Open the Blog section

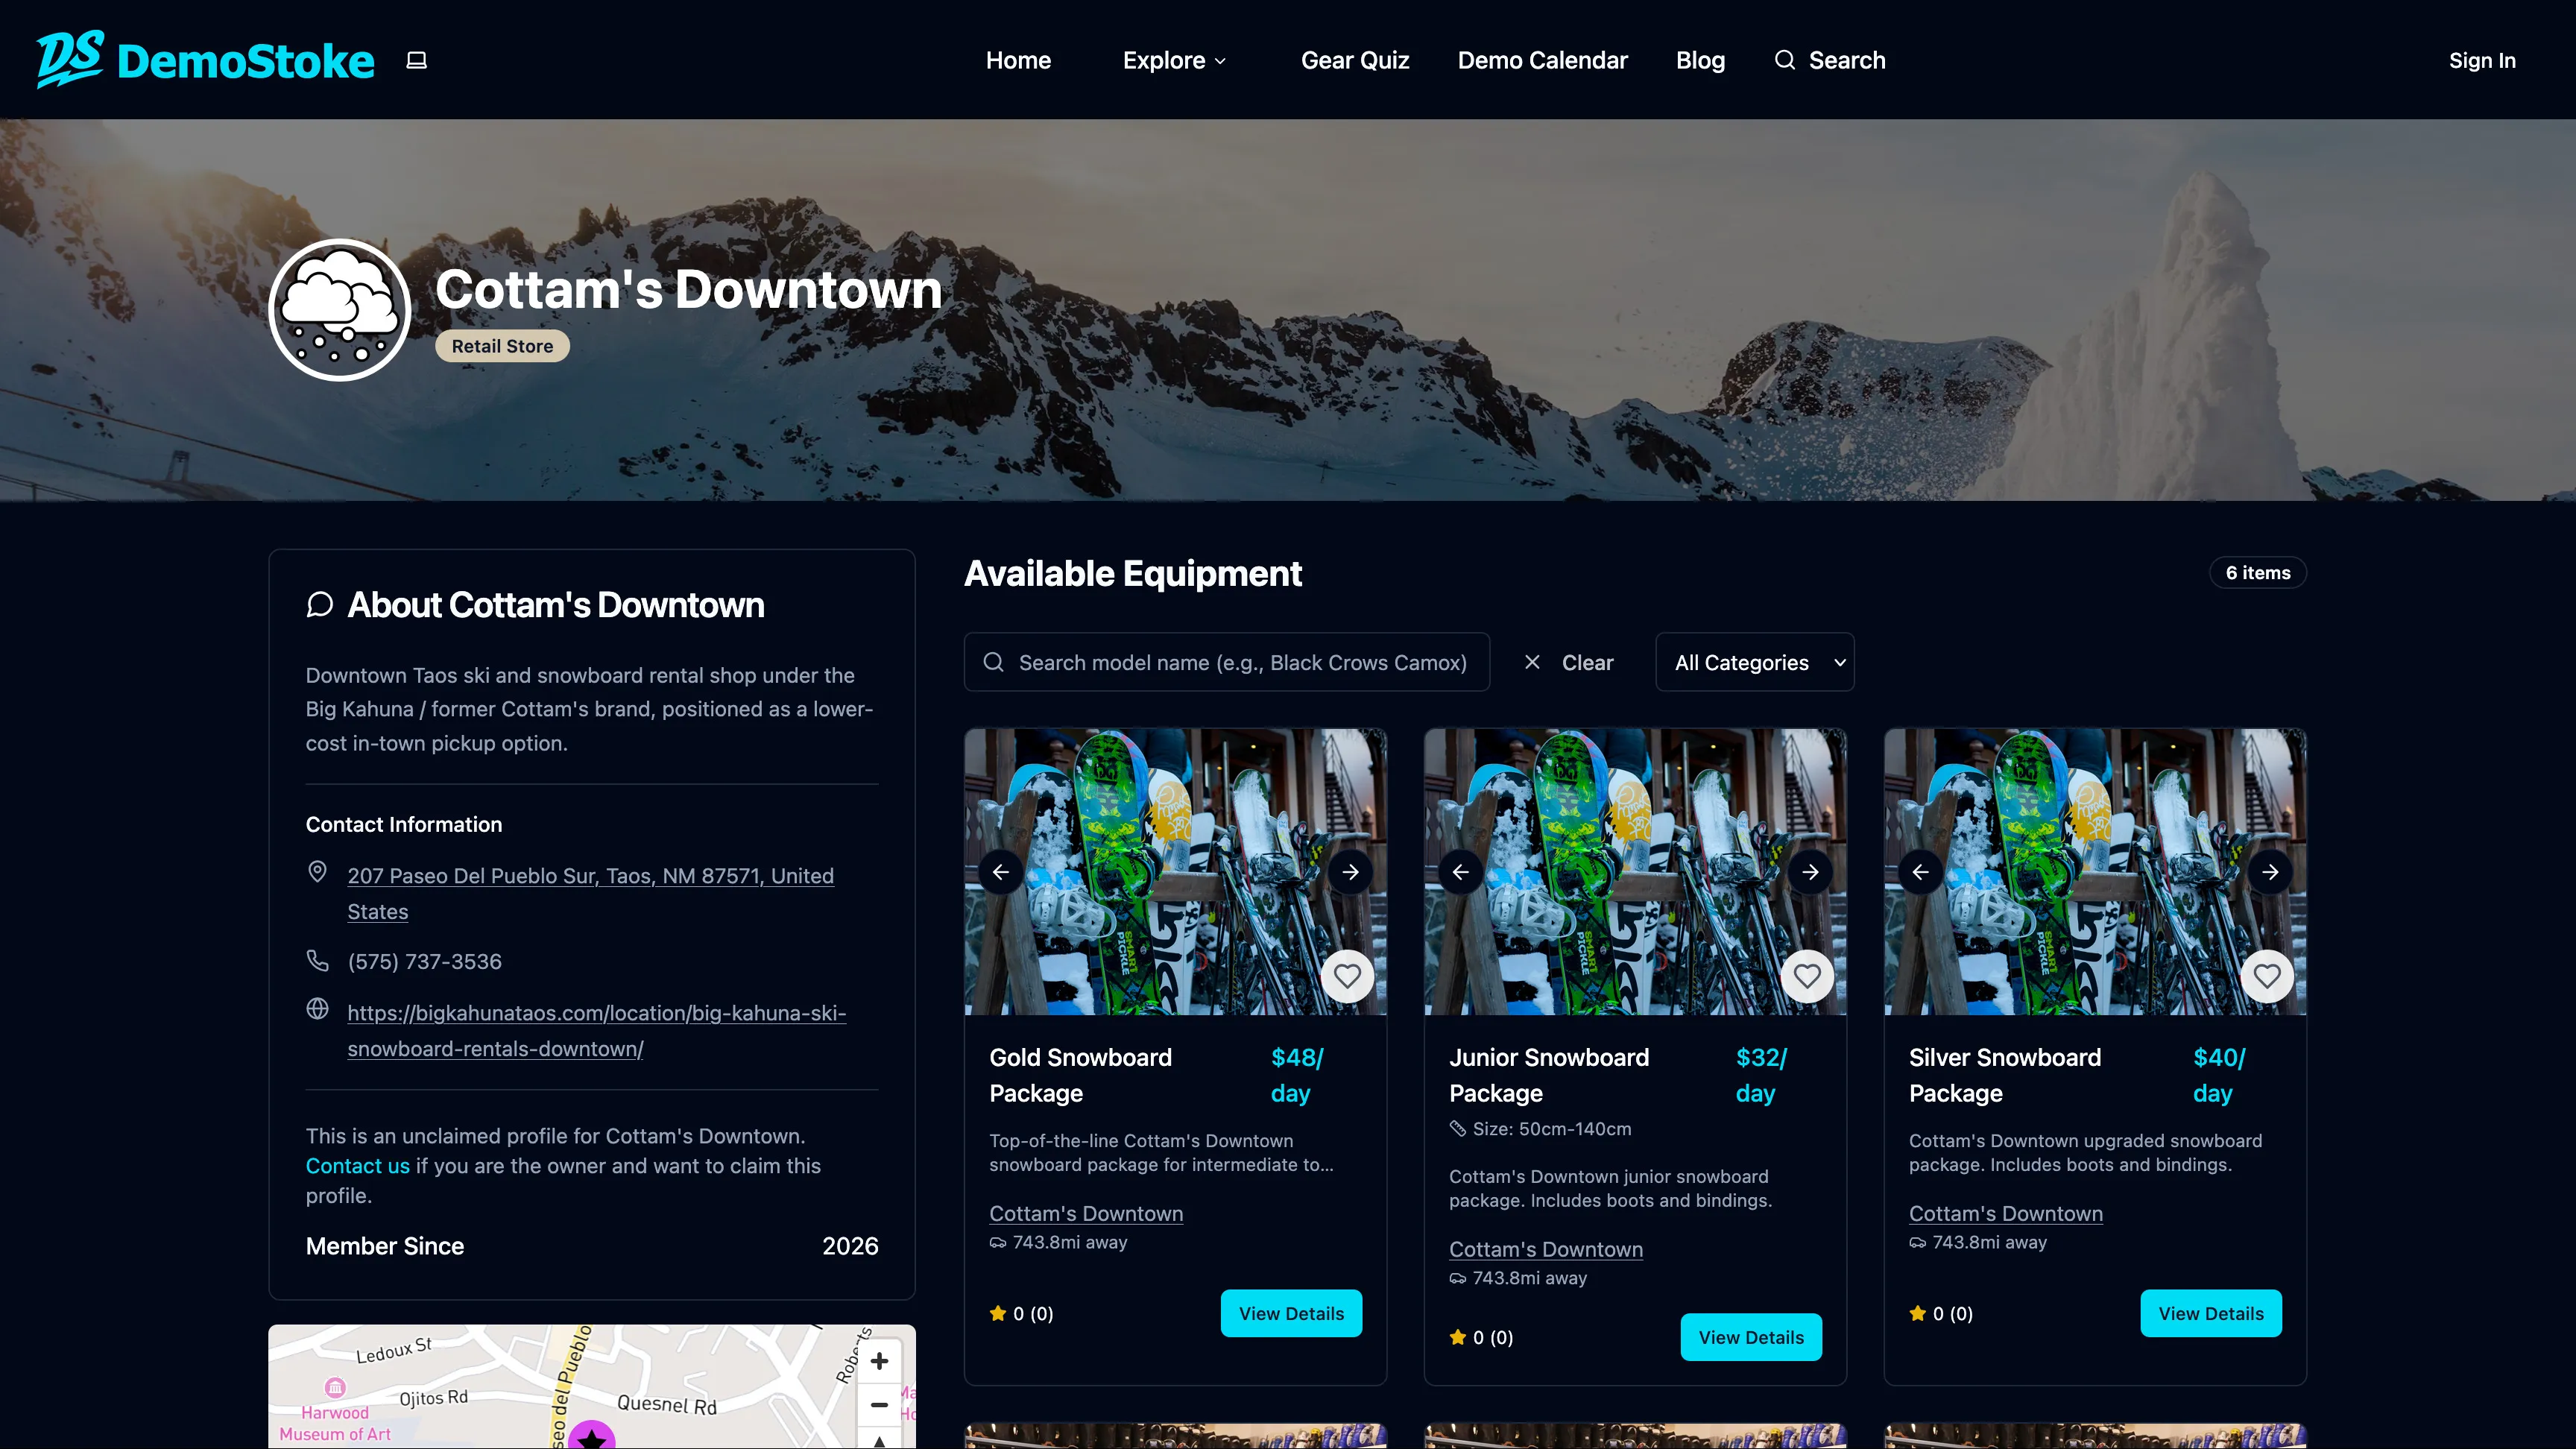point(1700,60)
